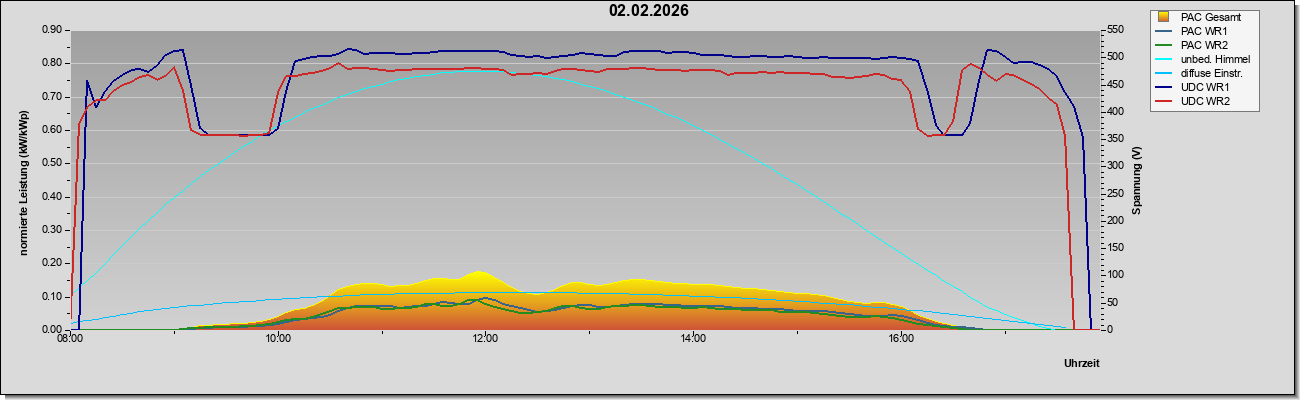1300x400 pixels.
Task: Click the Uhrzeit axis title
Action: pyautogui.click(x=1082, y=364)
